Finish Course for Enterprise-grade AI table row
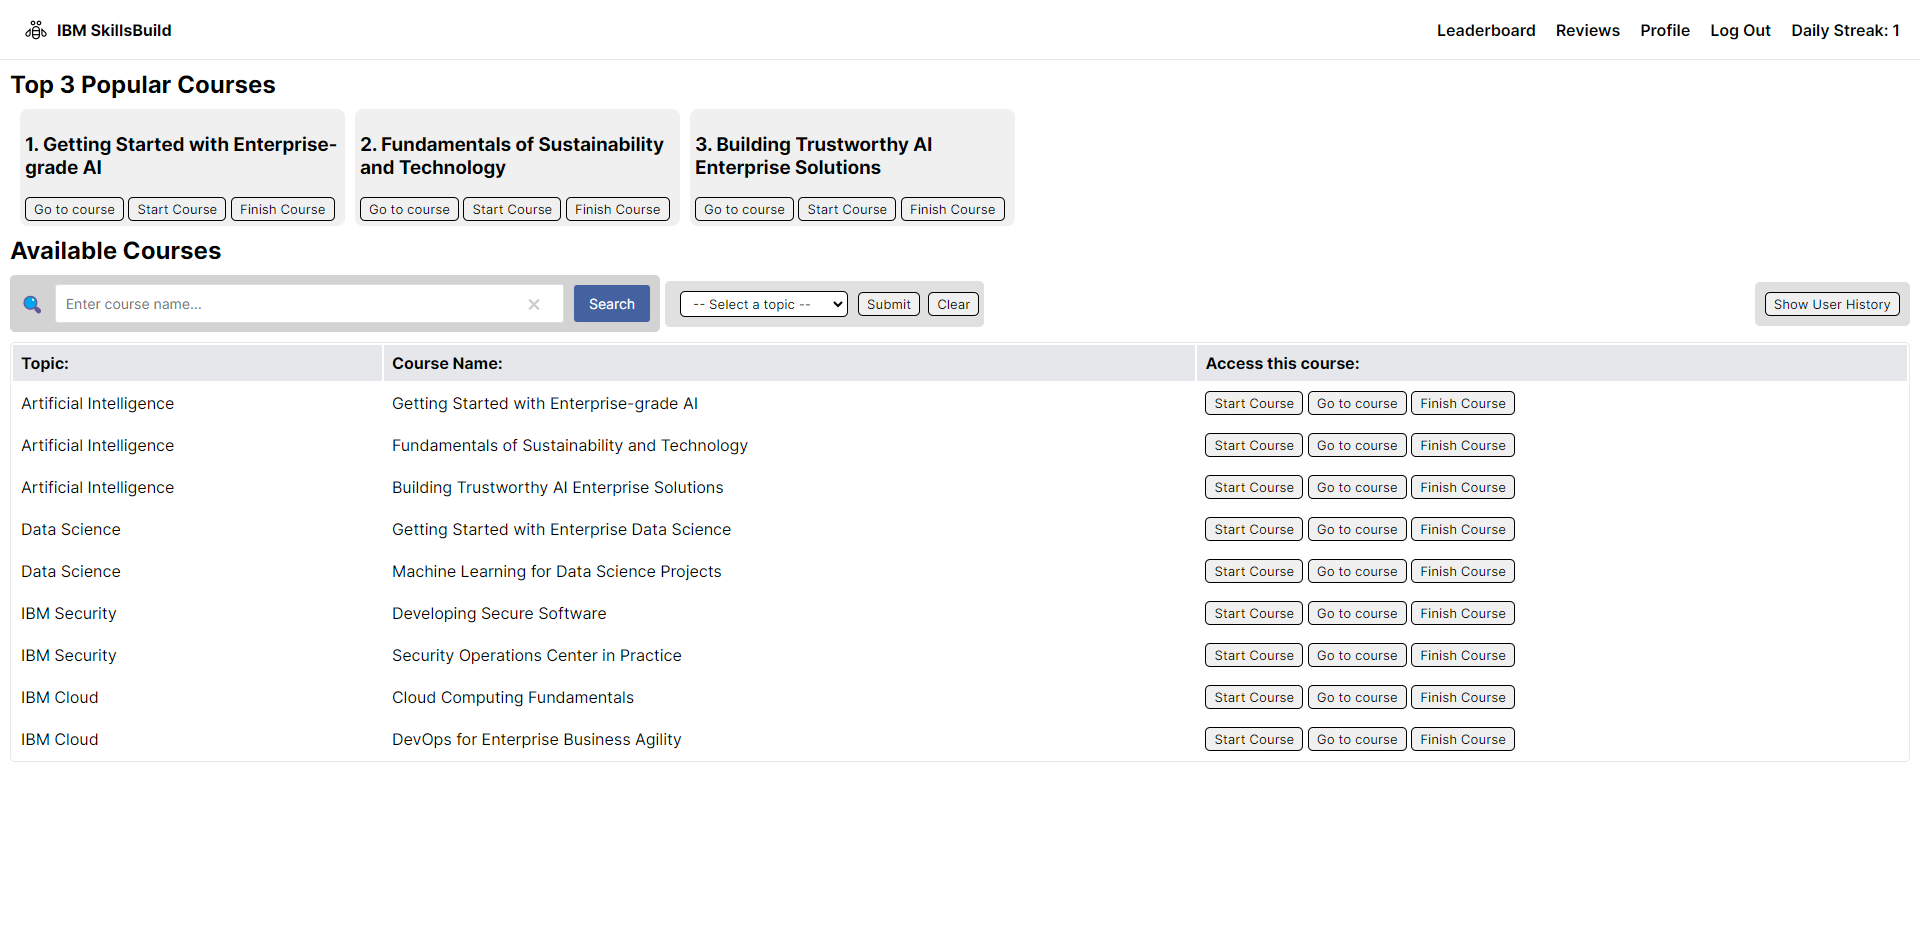Viewport: 1920px width, 945px height. [x=1463, y=403]
